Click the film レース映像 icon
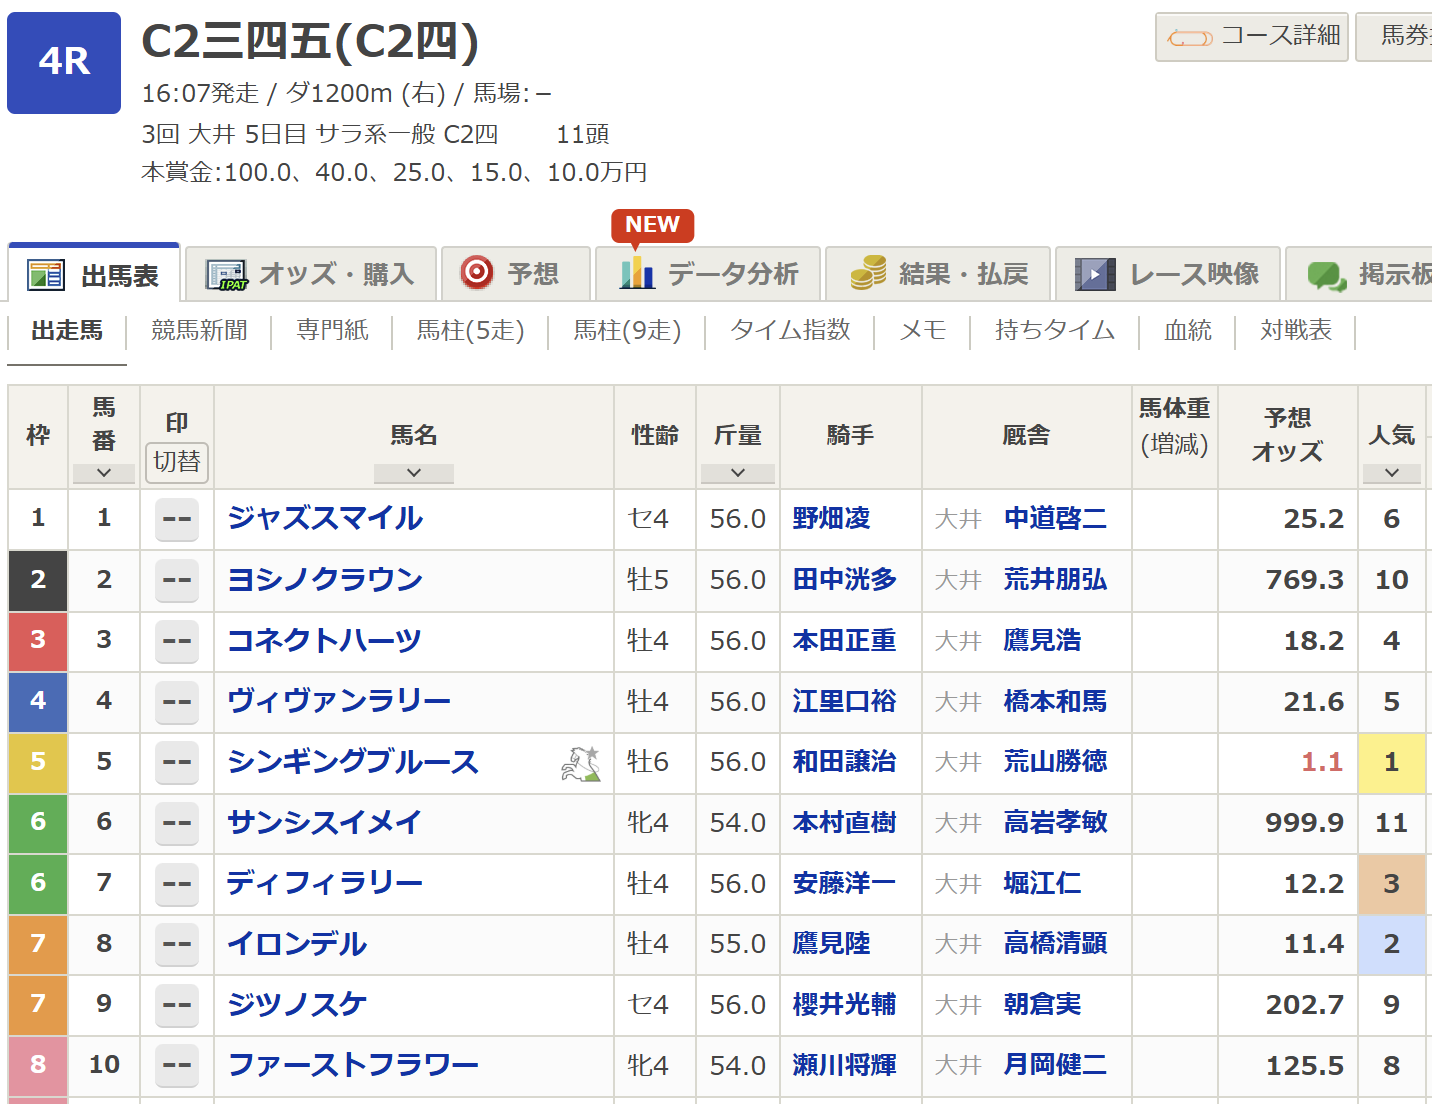Viewport: 1432px width, 1104px height. [x=1095, y=274]
